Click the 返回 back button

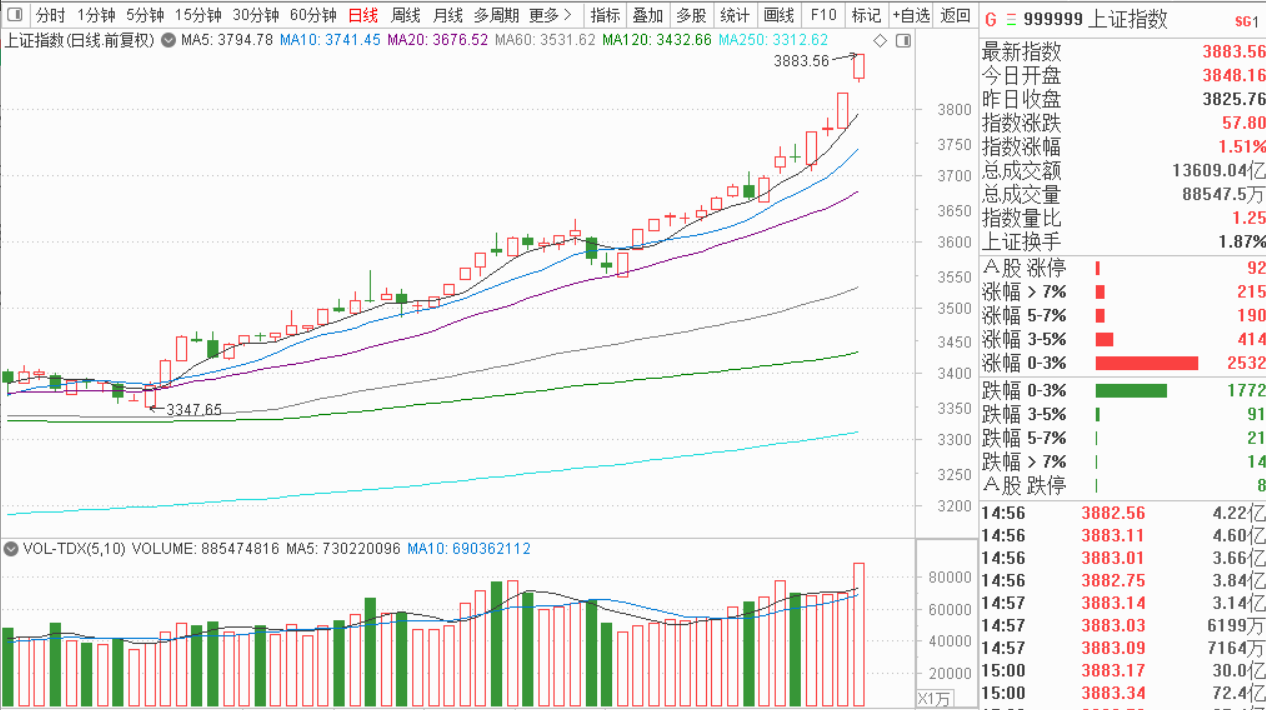pyautogui.click(x=956, y=15)
